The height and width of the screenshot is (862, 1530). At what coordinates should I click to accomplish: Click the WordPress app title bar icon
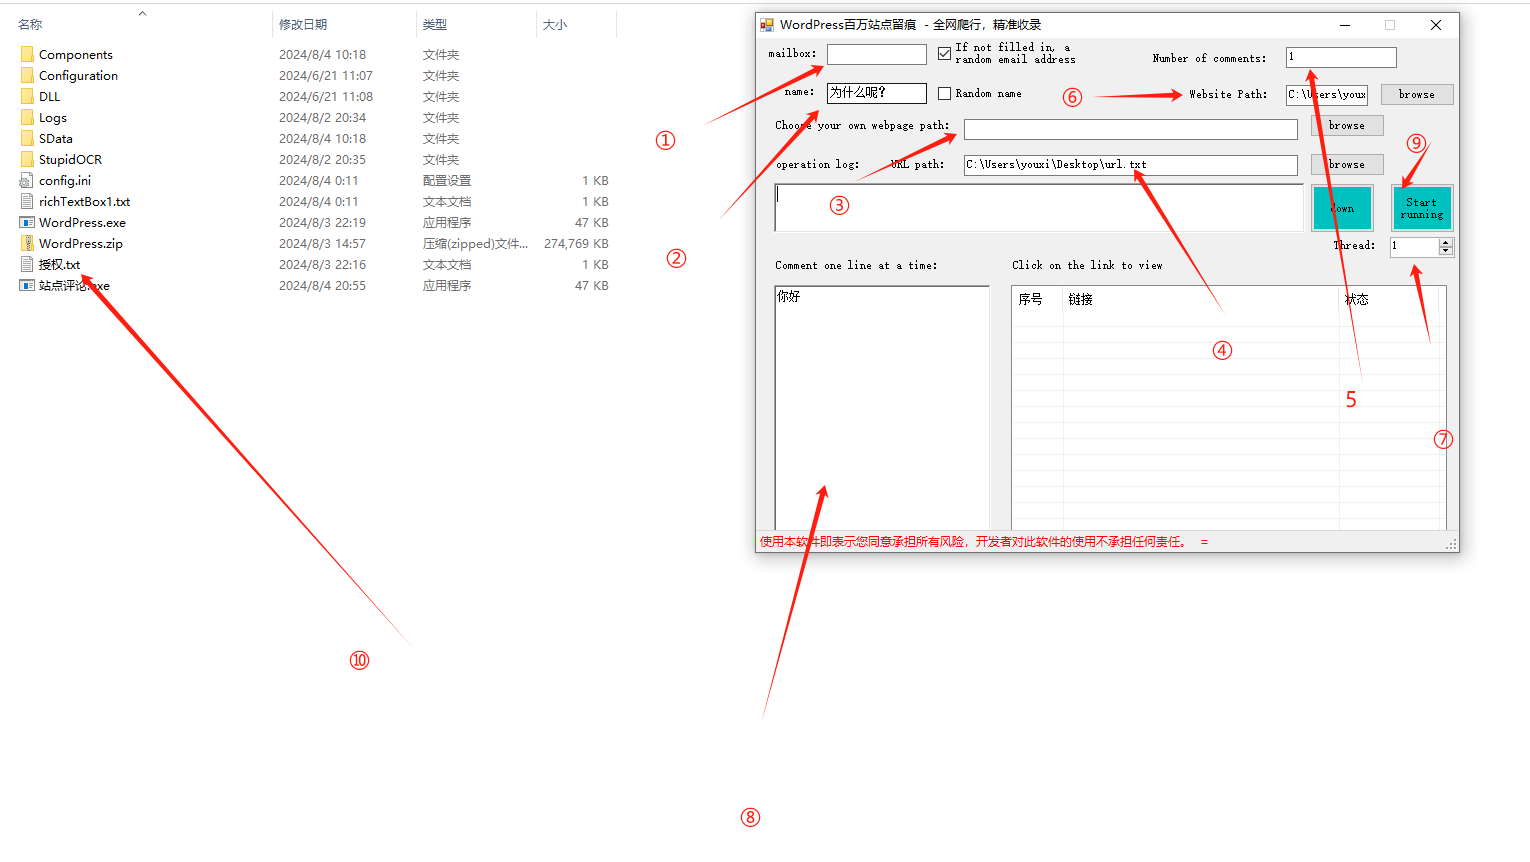pos(767,25)
